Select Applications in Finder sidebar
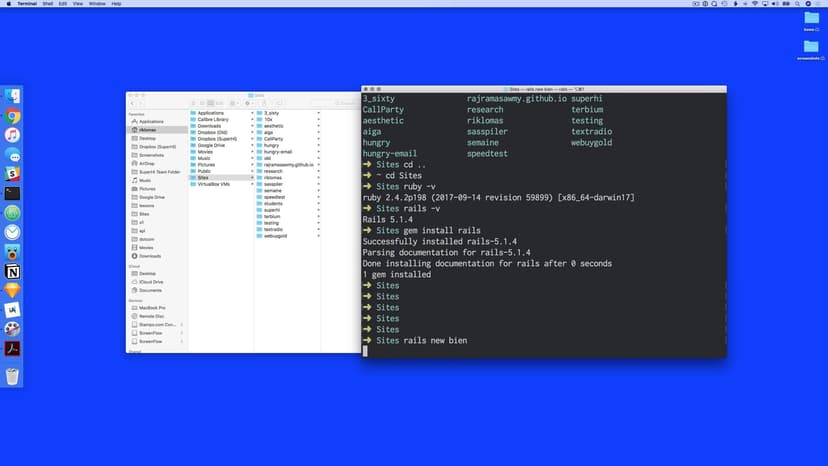Image resolution: width=828 pixels, height=466 pixels. click(x=151, y=121)
